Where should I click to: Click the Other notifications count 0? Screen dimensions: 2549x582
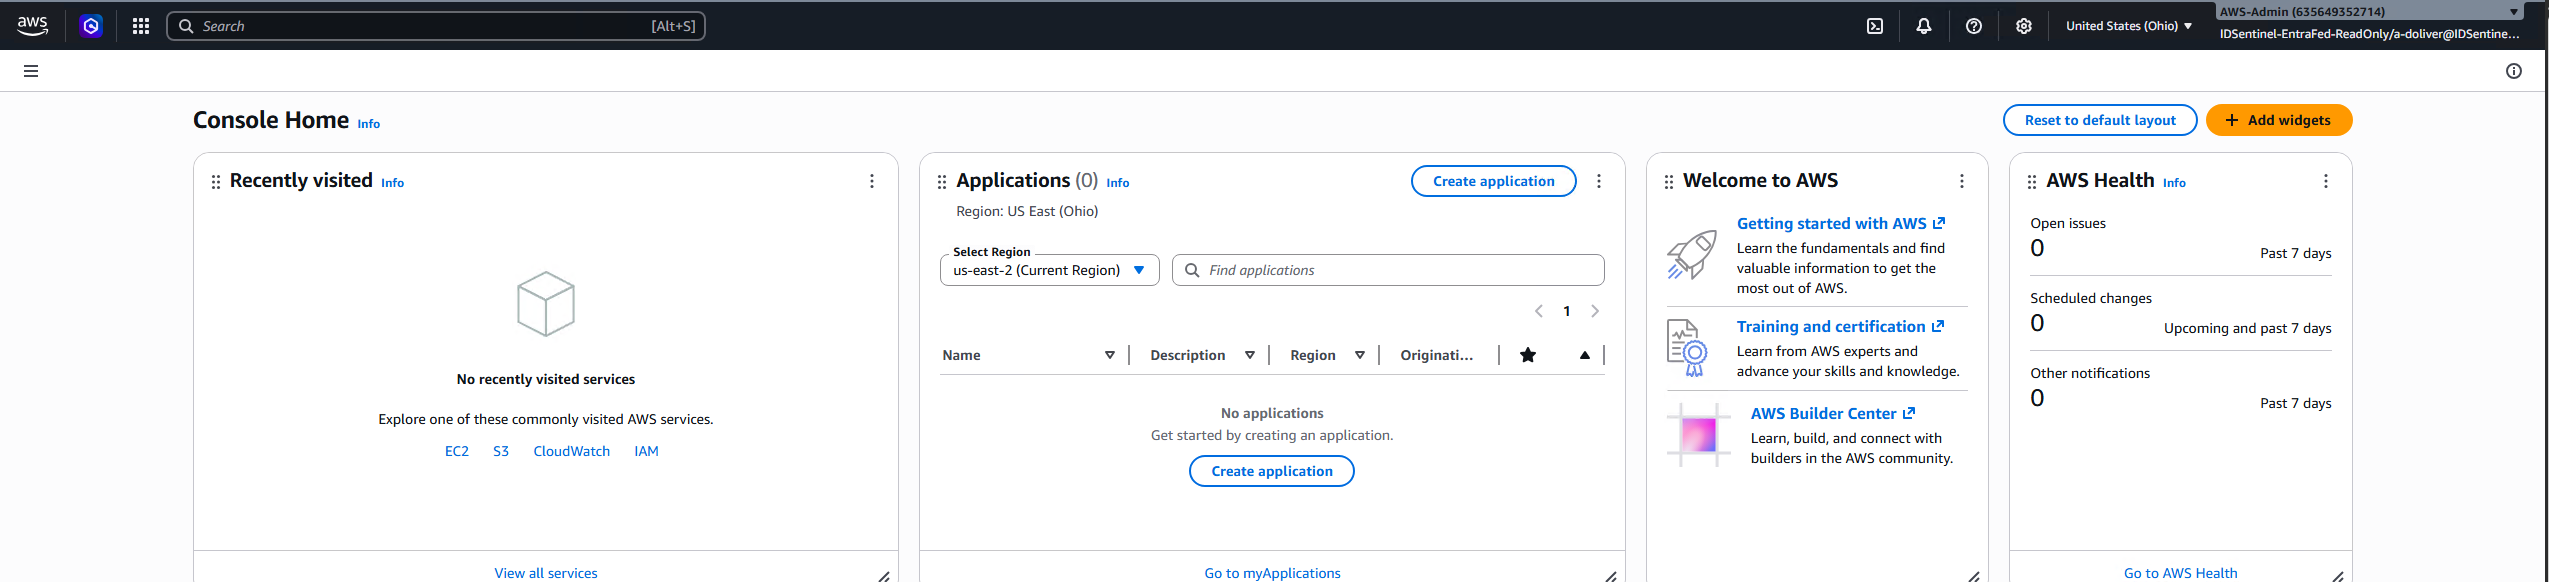[2037, 398]
